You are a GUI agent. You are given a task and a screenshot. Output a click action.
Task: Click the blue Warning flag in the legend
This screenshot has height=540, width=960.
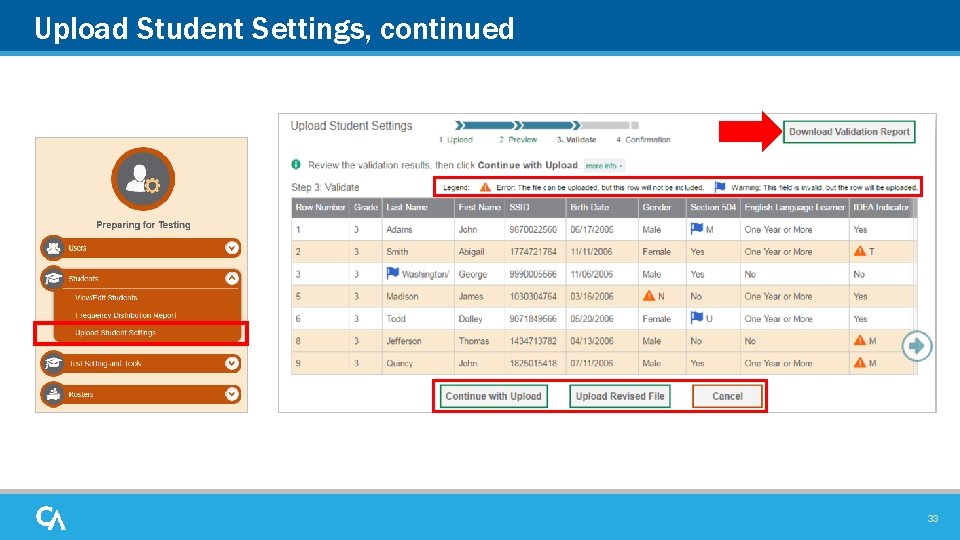[720, 187]
